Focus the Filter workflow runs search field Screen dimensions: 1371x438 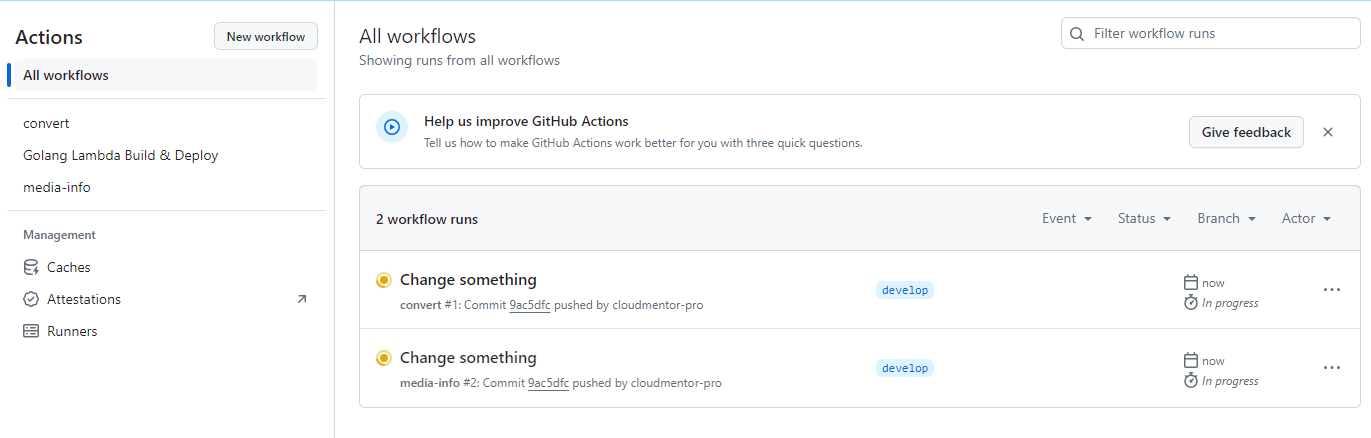pos(1220,33)
